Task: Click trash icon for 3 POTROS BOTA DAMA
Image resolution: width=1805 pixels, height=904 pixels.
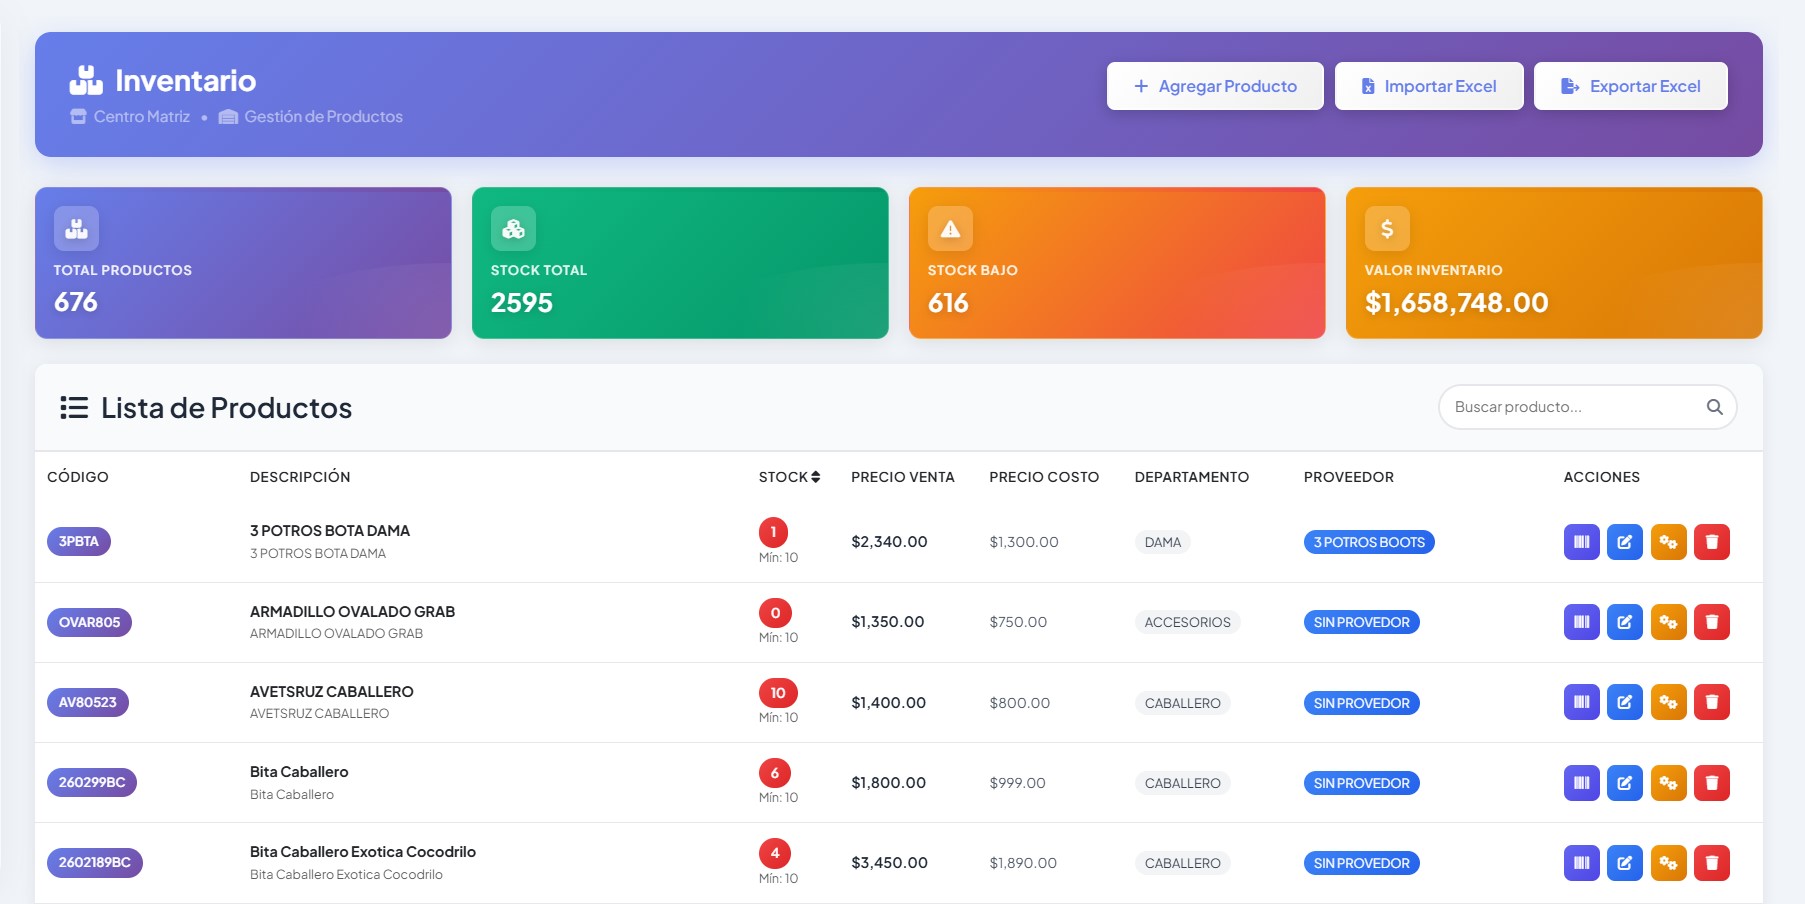Action: (1711, 542)
